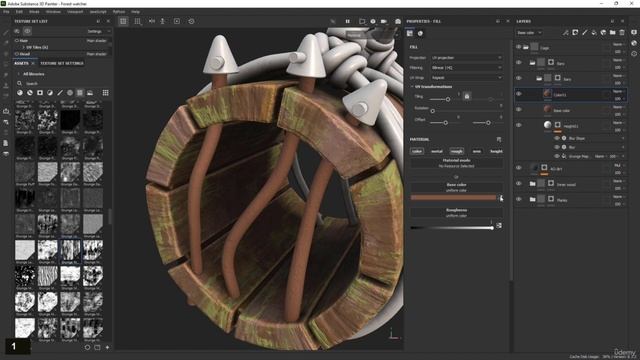Filter assets by brushes line icon
Screen dimensions: 640x360
[x=60, y=93]
